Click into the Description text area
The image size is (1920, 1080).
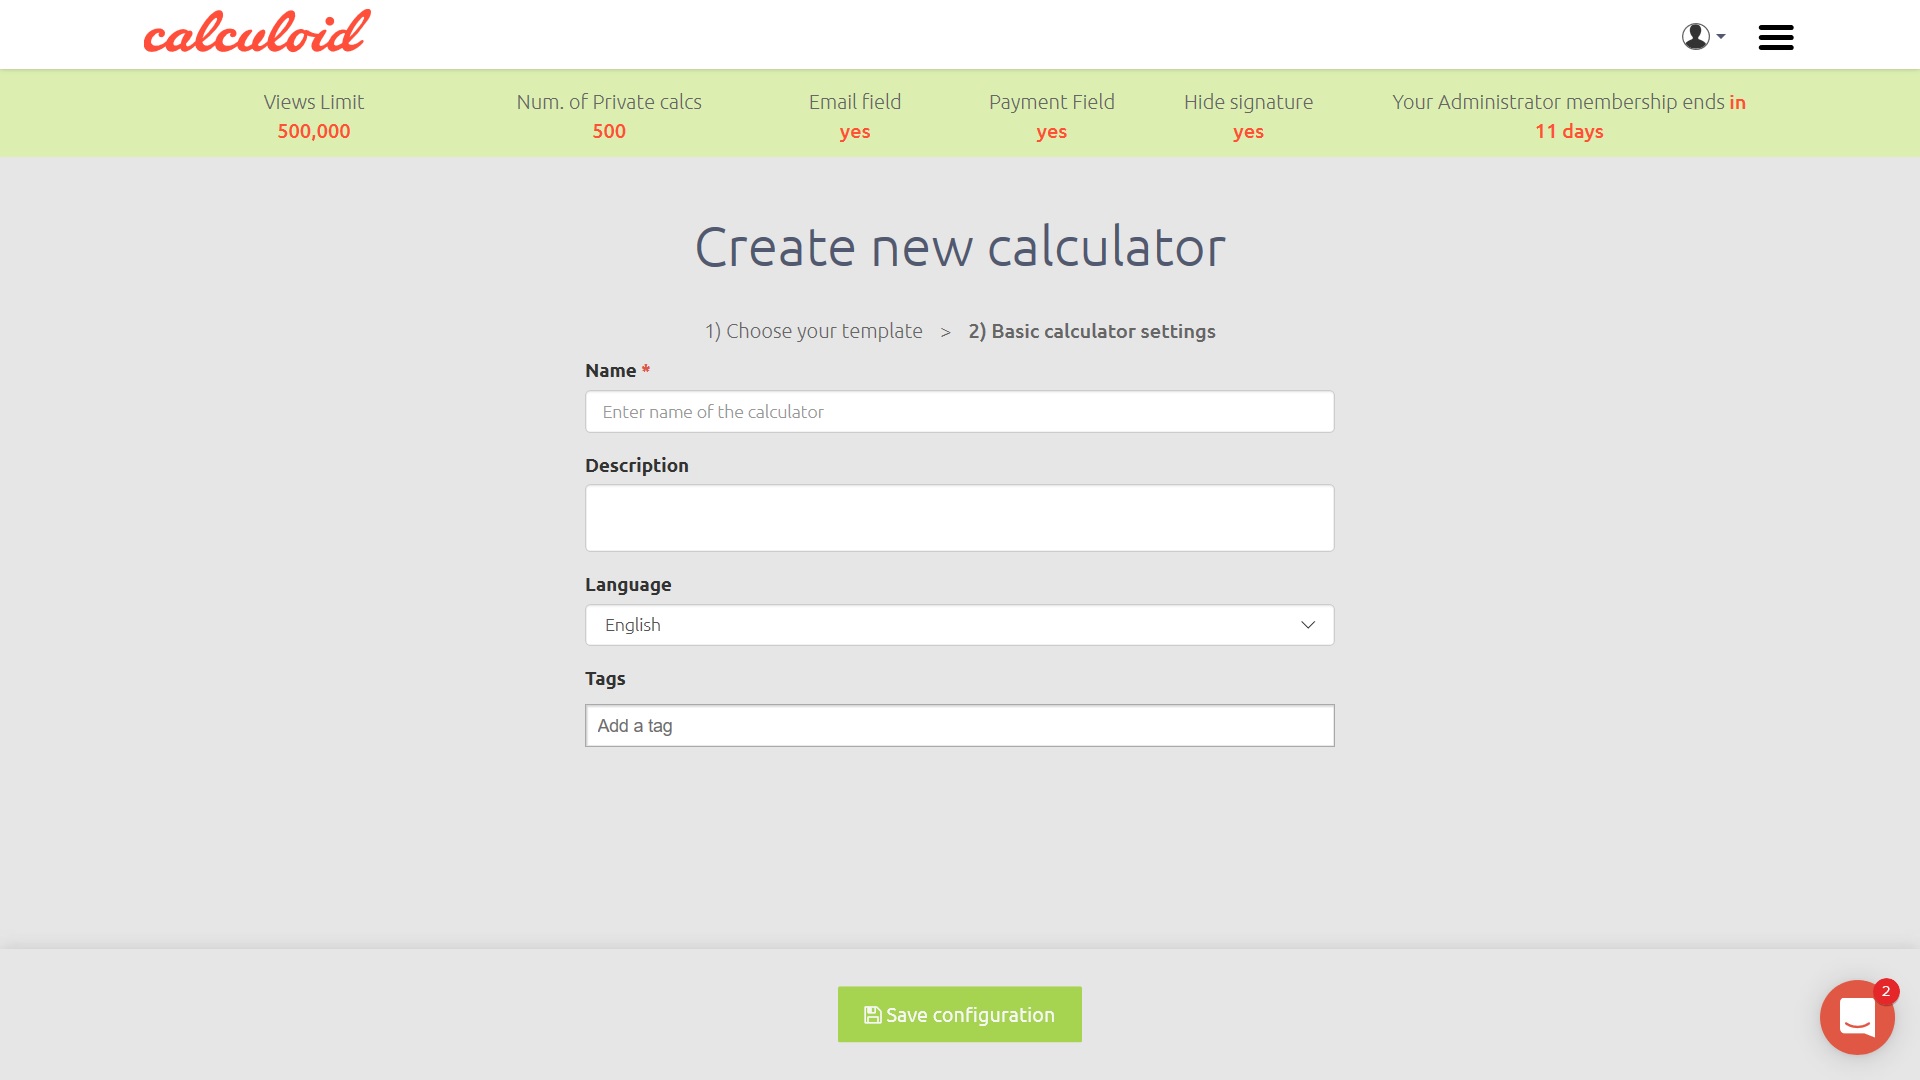[x=959, y=518]
